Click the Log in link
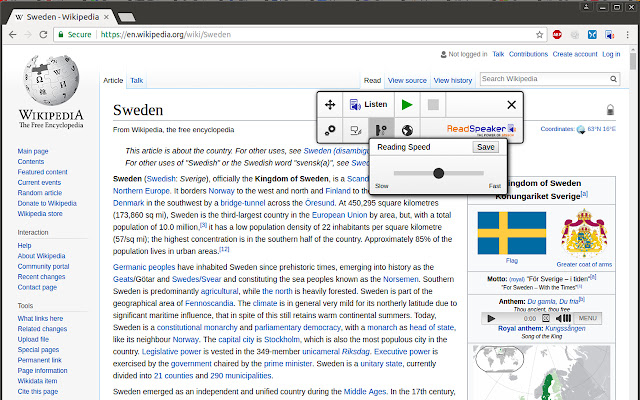This screenshot has height=400, width=640. [x=611, y=54]
